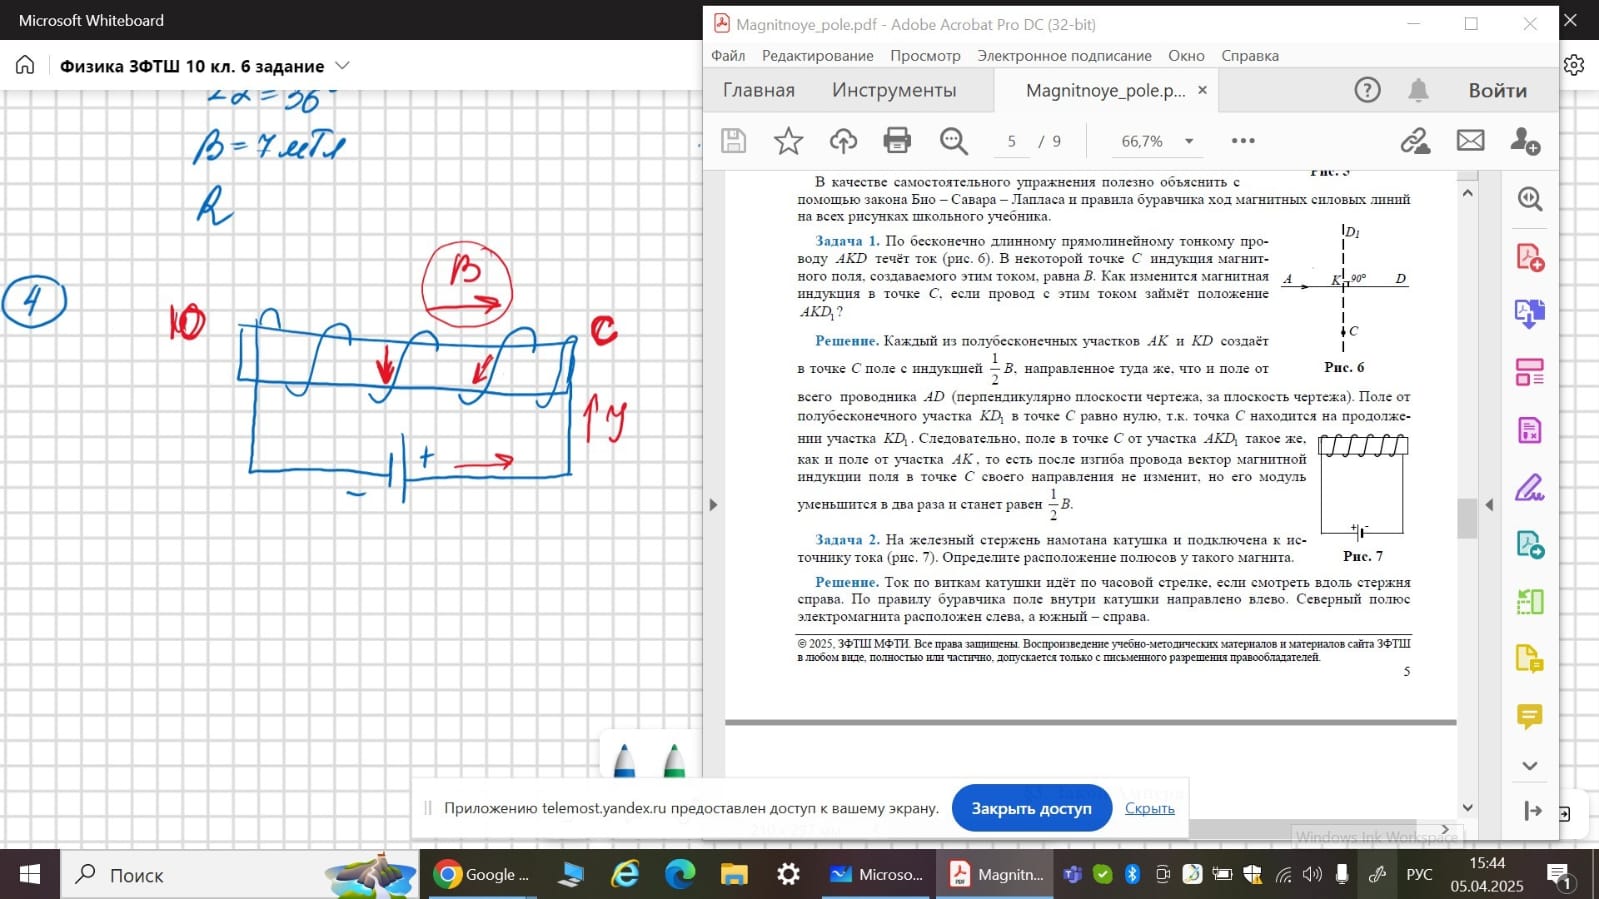The image size is (1599, 899).
Task: Expand the whiteboard title dropdown chevron
Action: point(342,66)
